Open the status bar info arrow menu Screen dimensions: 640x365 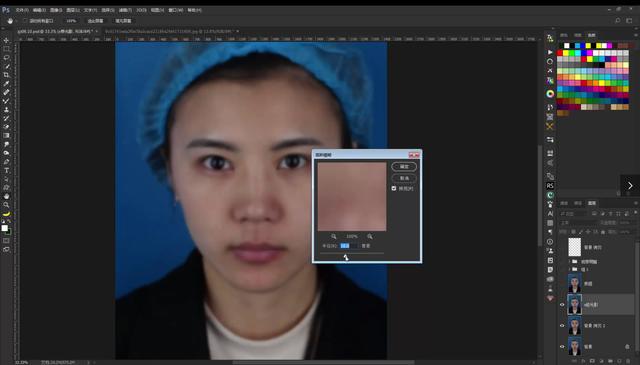(88, 362)
